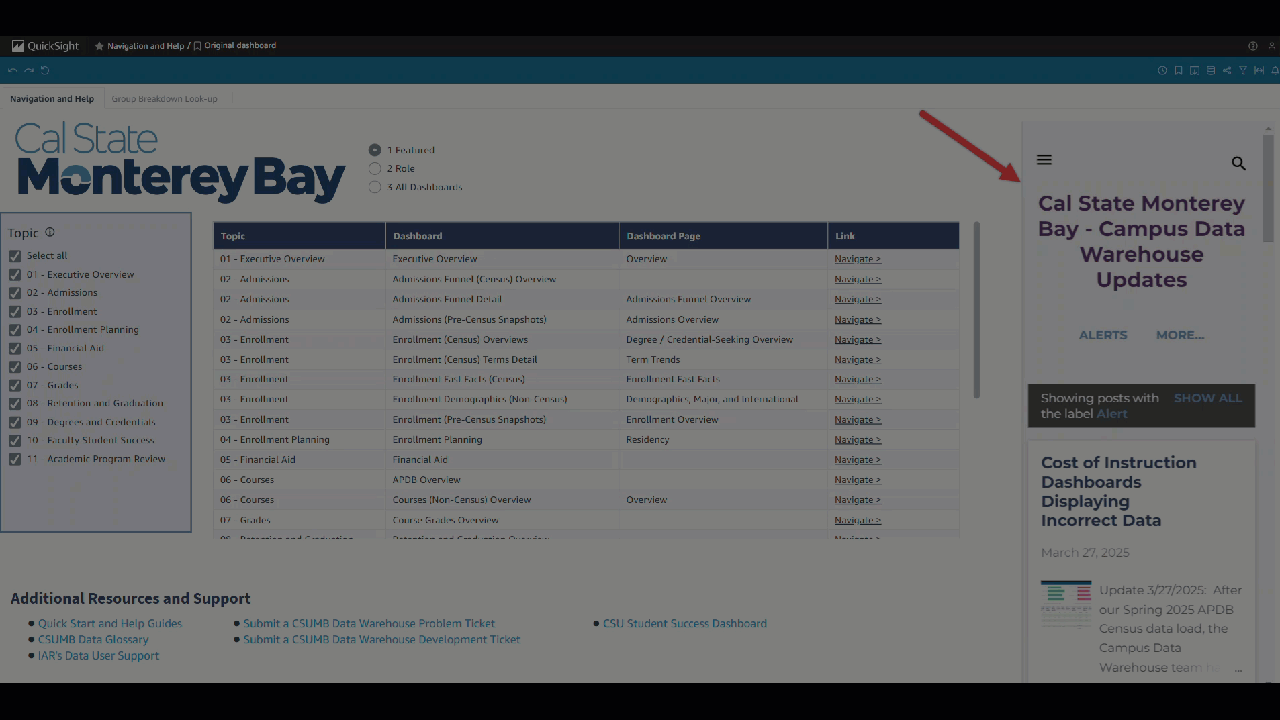Click the Share icon in the toolbar
The height and width of the screenshot is (720, 1280).
(x=1227, y=70)
